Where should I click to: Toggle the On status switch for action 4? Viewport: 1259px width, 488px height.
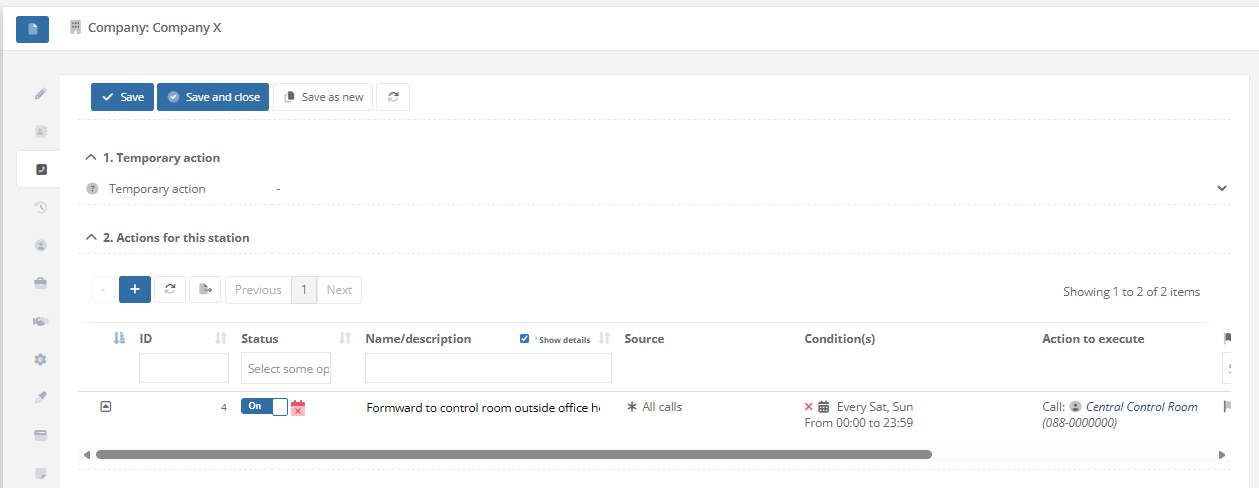coord(264,407)
